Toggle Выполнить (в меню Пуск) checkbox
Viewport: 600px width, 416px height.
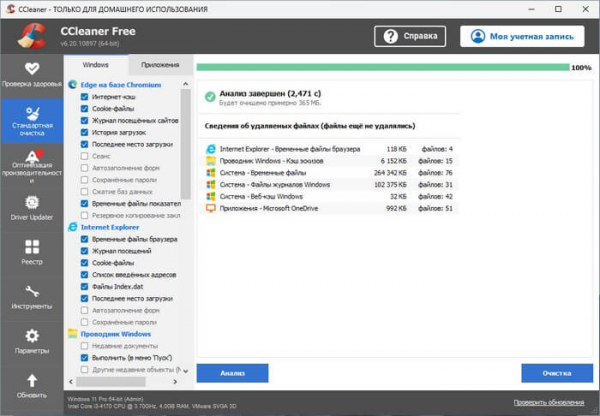point(85,358)
